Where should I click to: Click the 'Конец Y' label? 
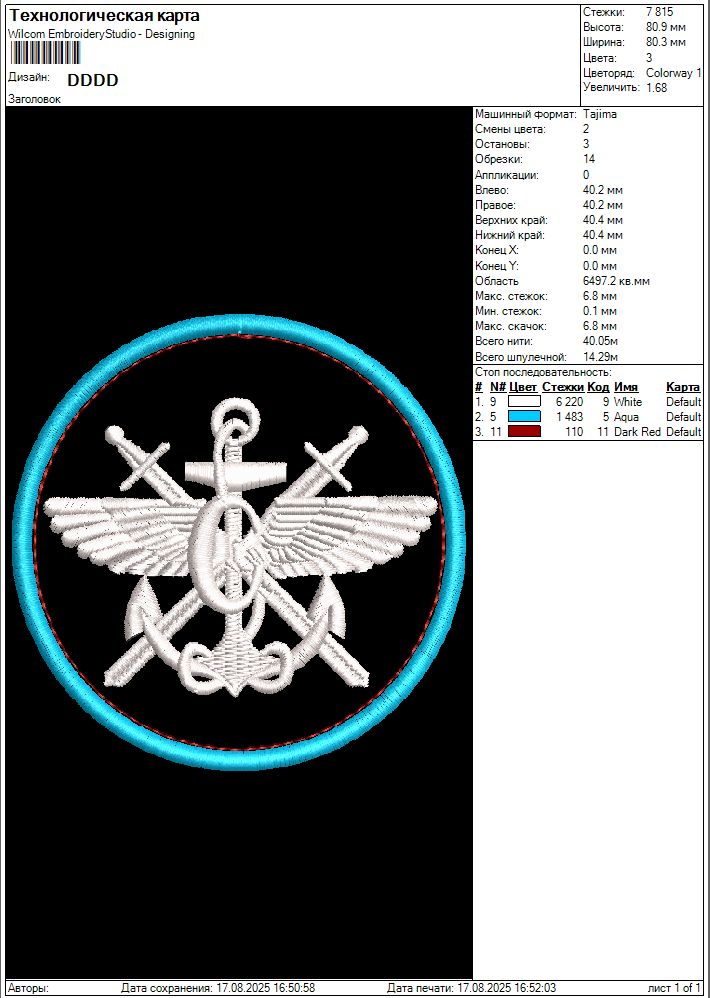(x=496, y=266)
